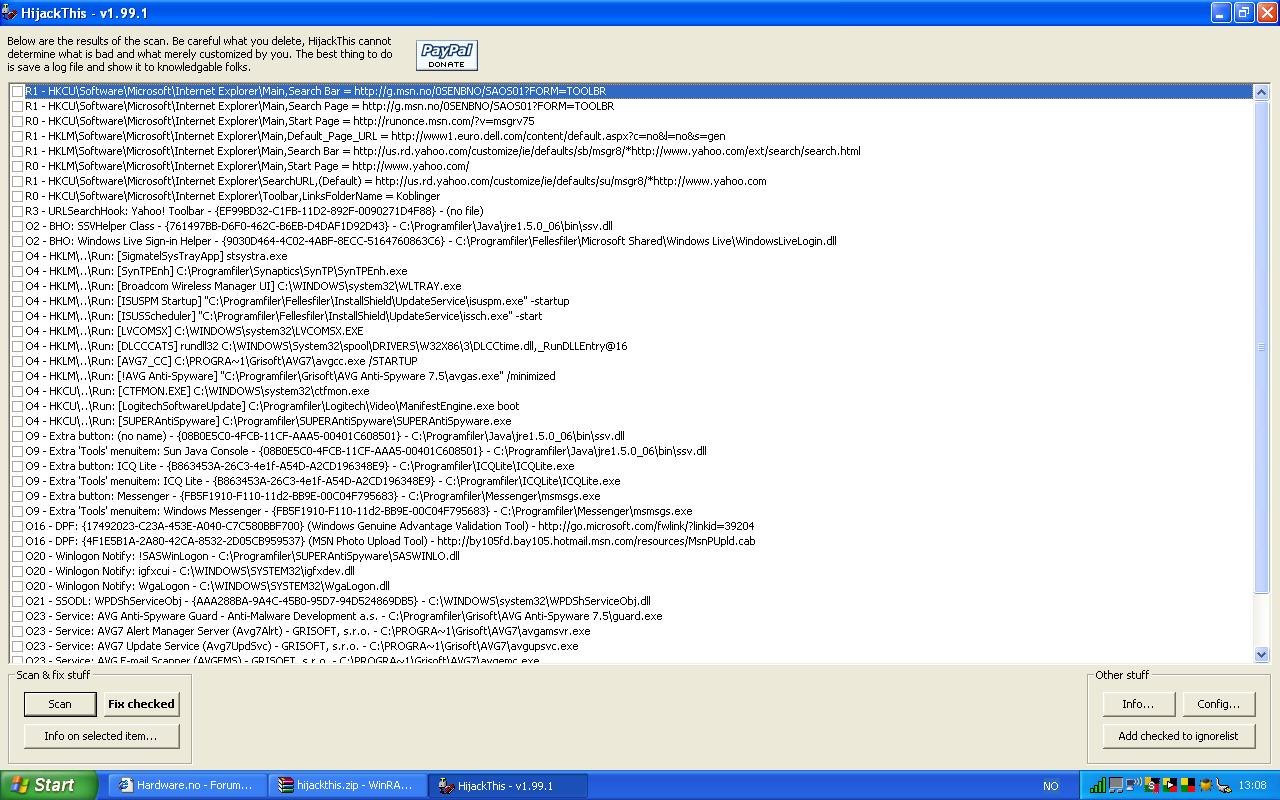
Task: Open the SUPERAntiSpyware bug tray icon
Action: click(x=1206, y=785)
